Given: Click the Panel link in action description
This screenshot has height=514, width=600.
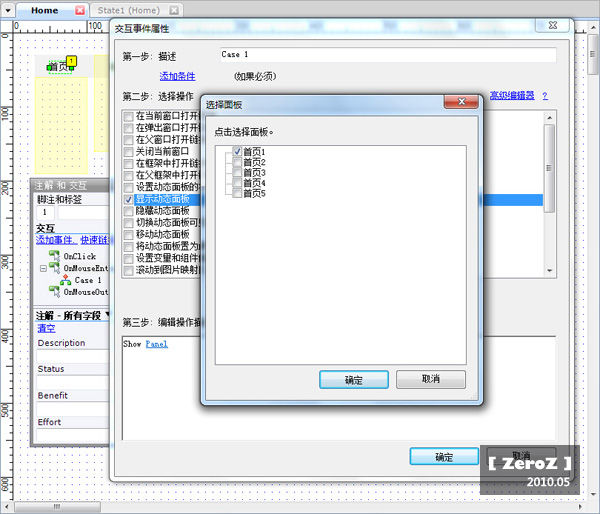Looking at the screenshot, I should pyautogui.click(x=157, y=344).
